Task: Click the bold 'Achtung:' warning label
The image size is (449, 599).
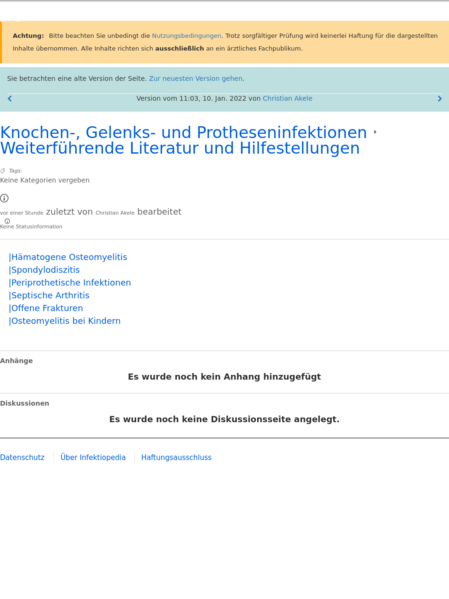Action: tap(28, 36)
